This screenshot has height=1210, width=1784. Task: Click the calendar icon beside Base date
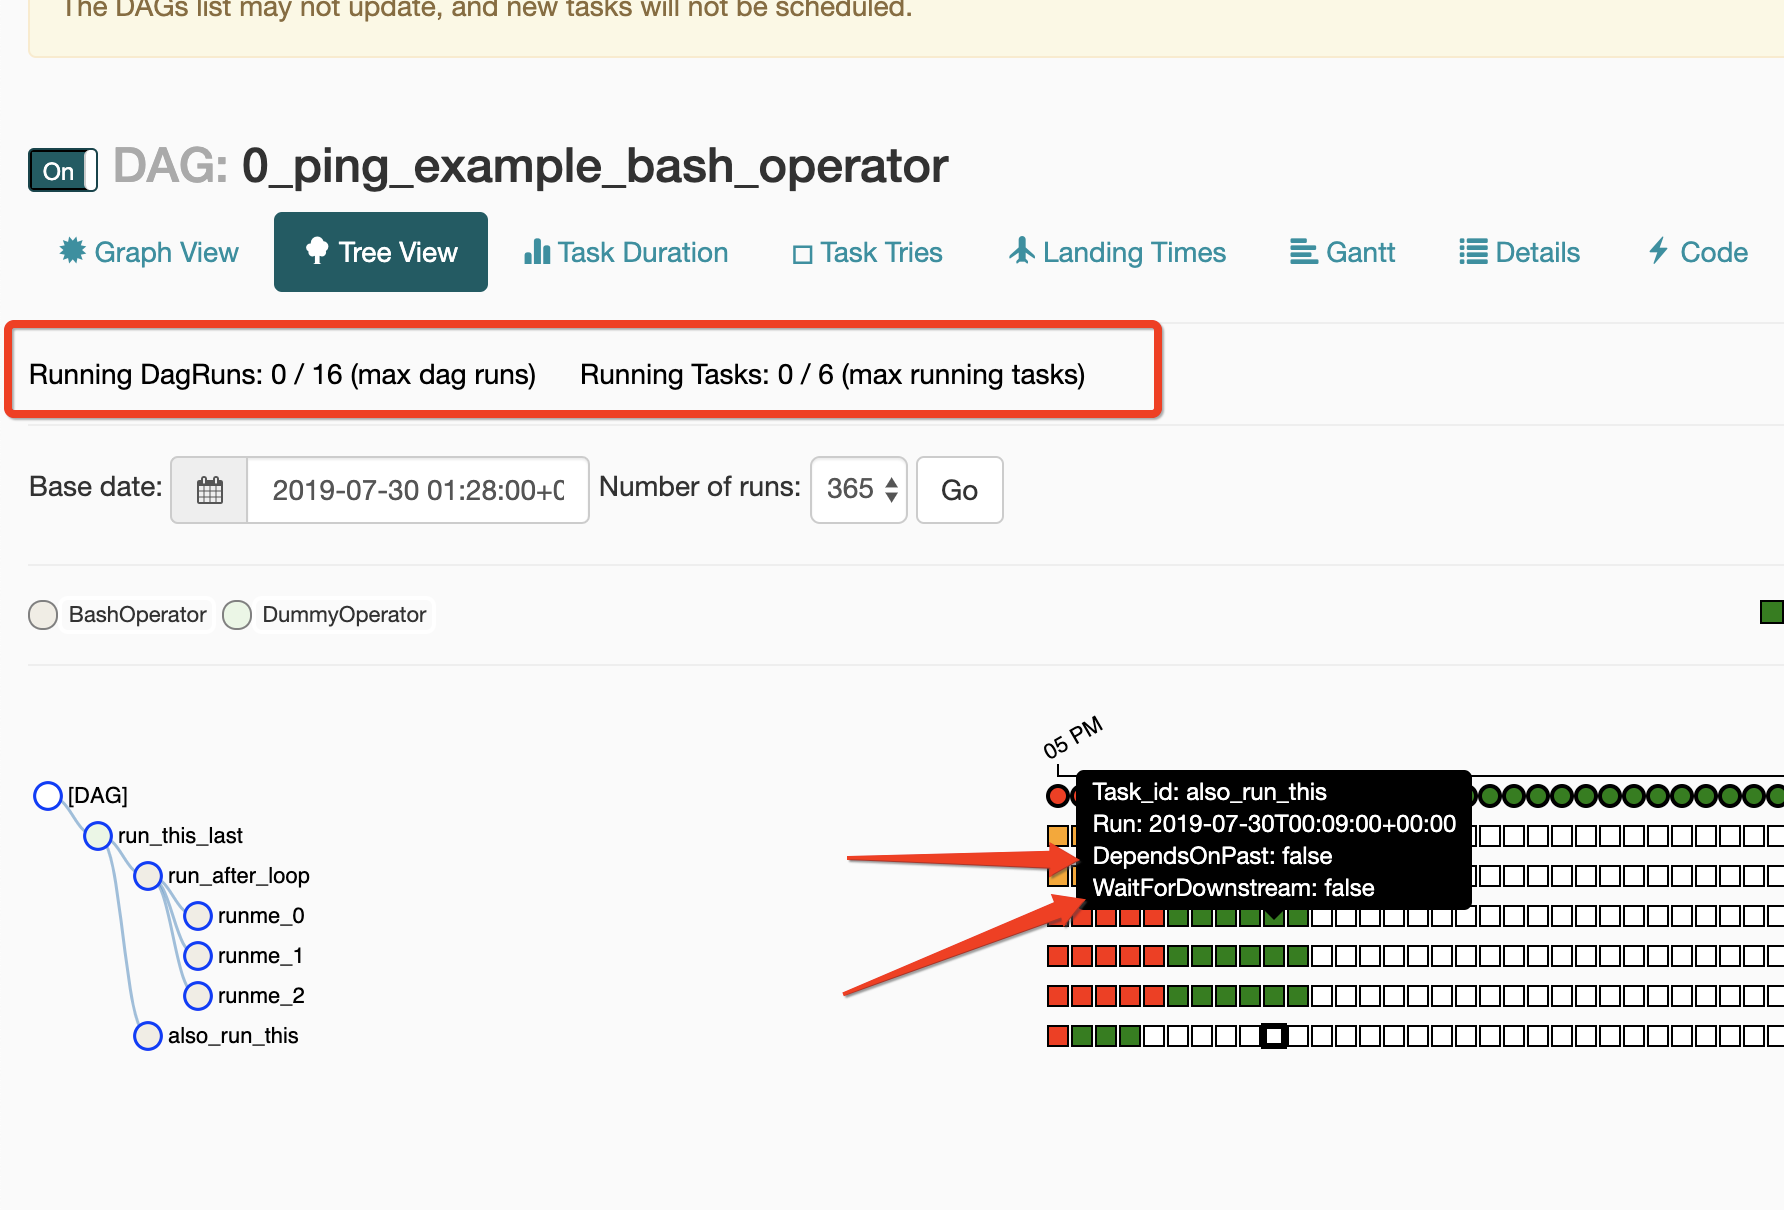(209, 490)
